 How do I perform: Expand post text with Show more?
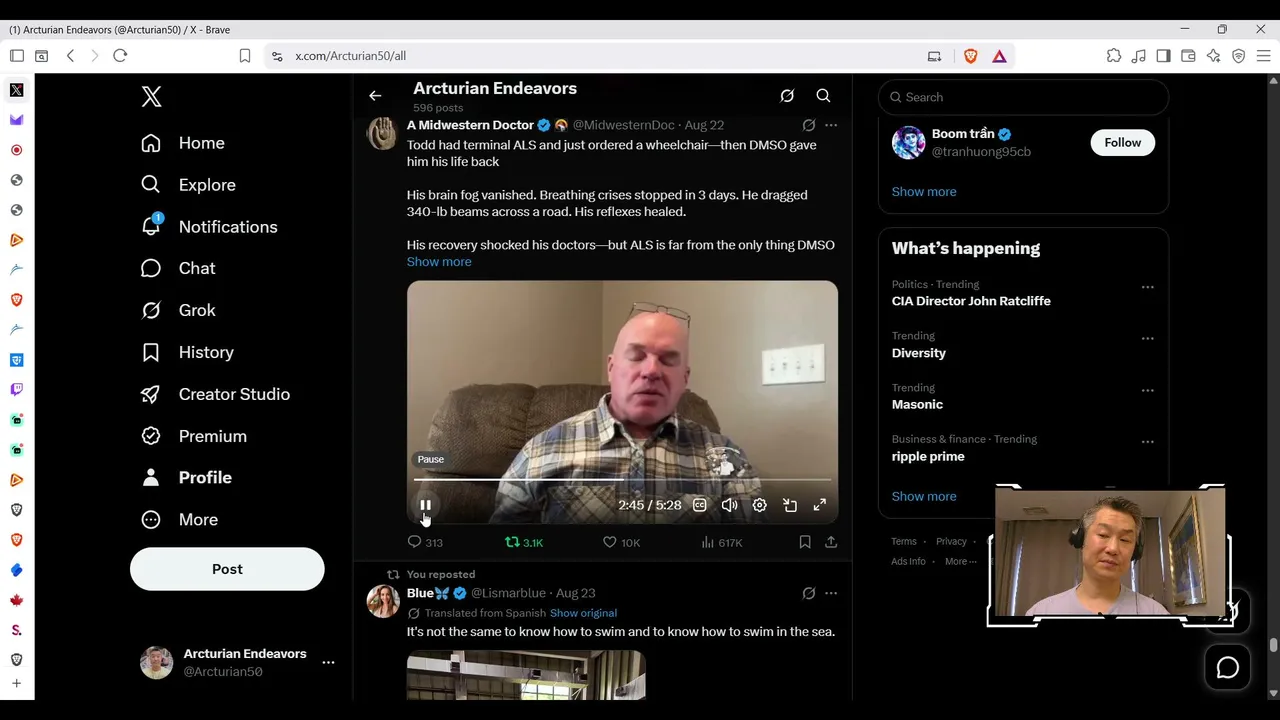coord(439,262)
